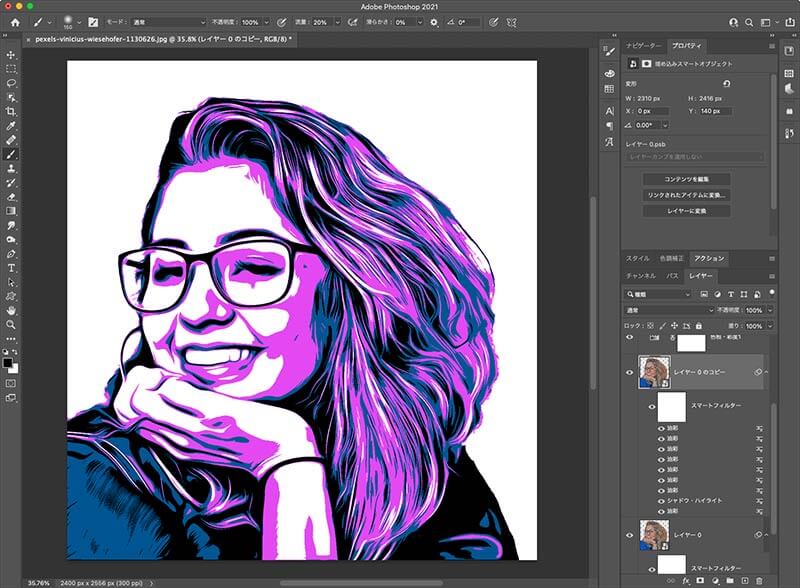
Task: Enable airbrush-style build-up effects
Action: click(x=352, y=22)
